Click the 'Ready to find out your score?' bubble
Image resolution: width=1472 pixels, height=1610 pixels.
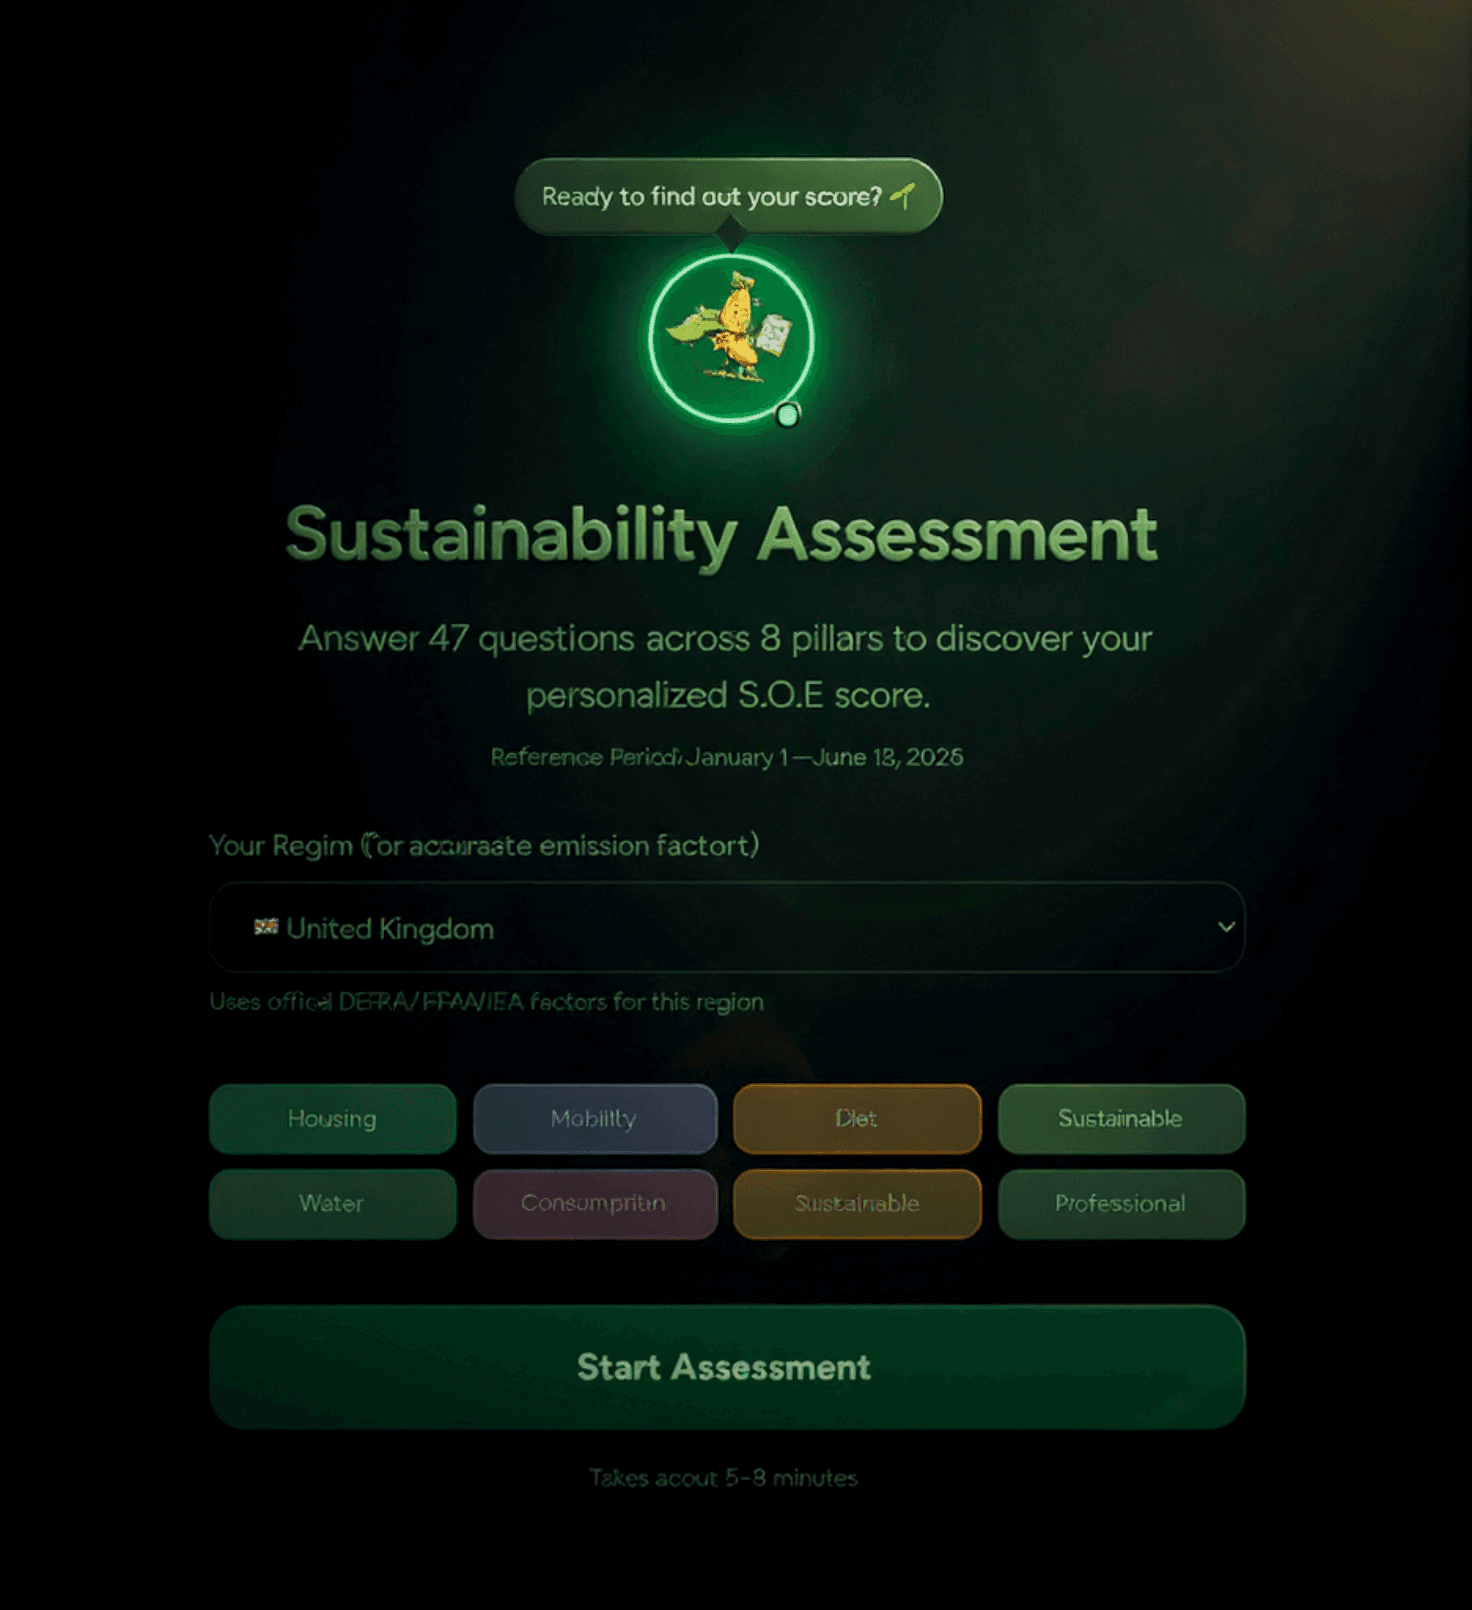pyautogui.click(x=728, y=196)
